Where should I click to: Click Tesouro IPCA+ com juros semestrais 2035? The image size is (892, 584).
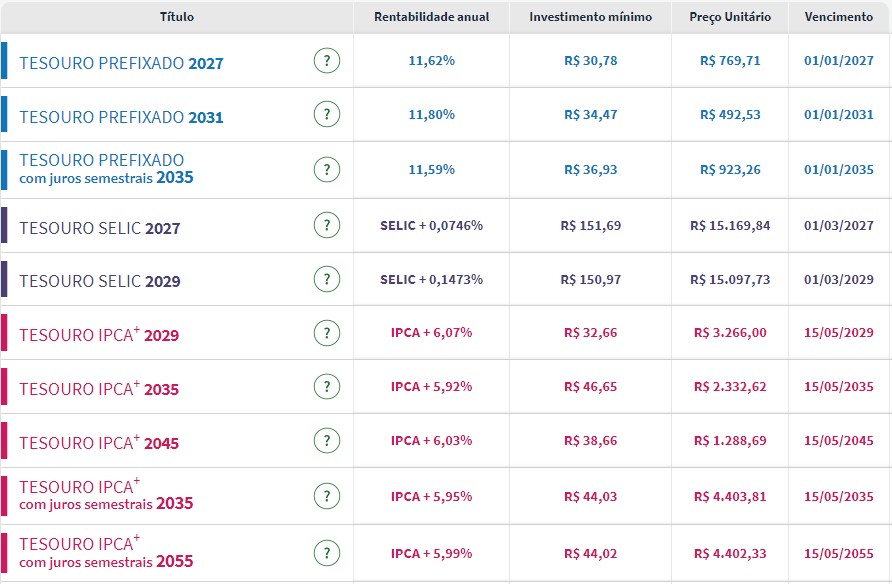pyautogui.click(x=106, y=495)
